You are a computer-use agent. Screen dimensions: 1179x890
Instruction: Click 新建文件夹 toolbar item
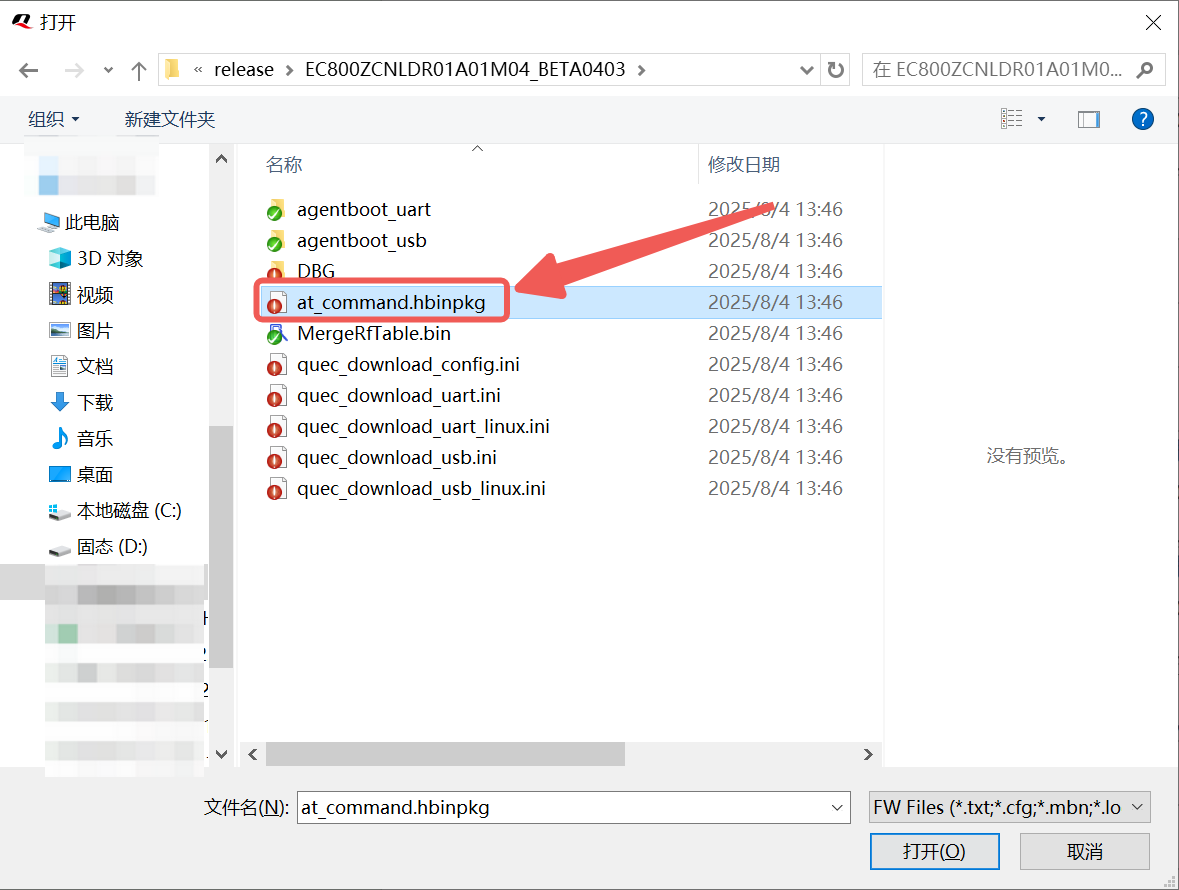[169, 119]
